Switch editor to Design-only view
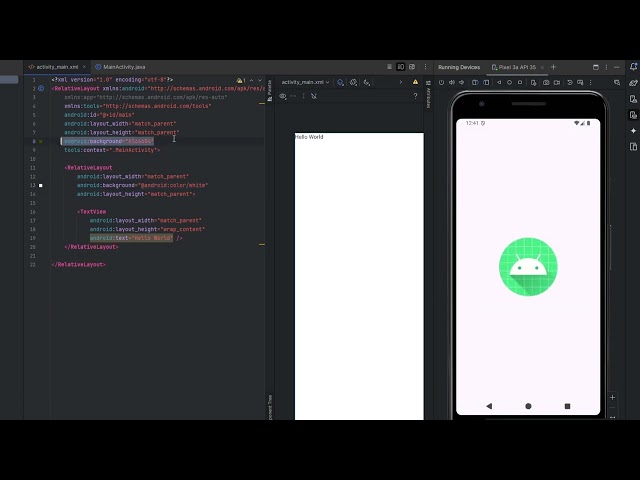Screen dimensions: 640x480 (x=412, y=67)
